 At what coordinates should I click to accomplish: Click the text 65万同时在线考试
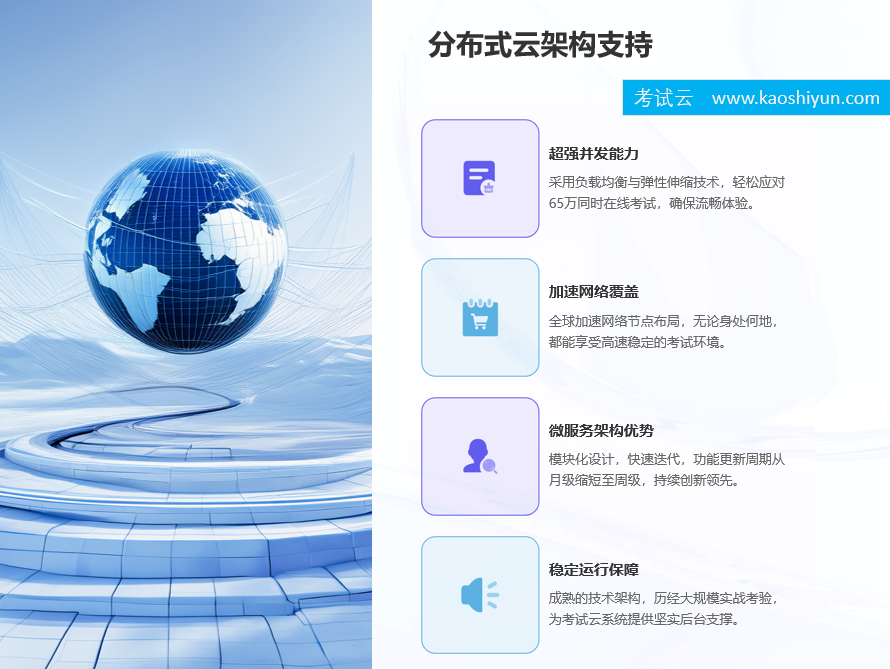(602, 203)
